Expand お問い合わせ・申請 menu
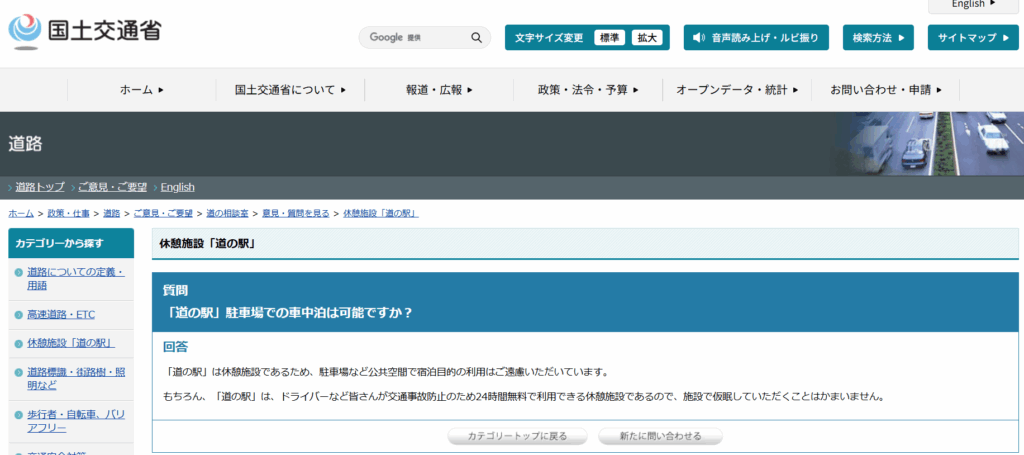Viewport: 1024px width, 455px height. [x=886, y=89]
